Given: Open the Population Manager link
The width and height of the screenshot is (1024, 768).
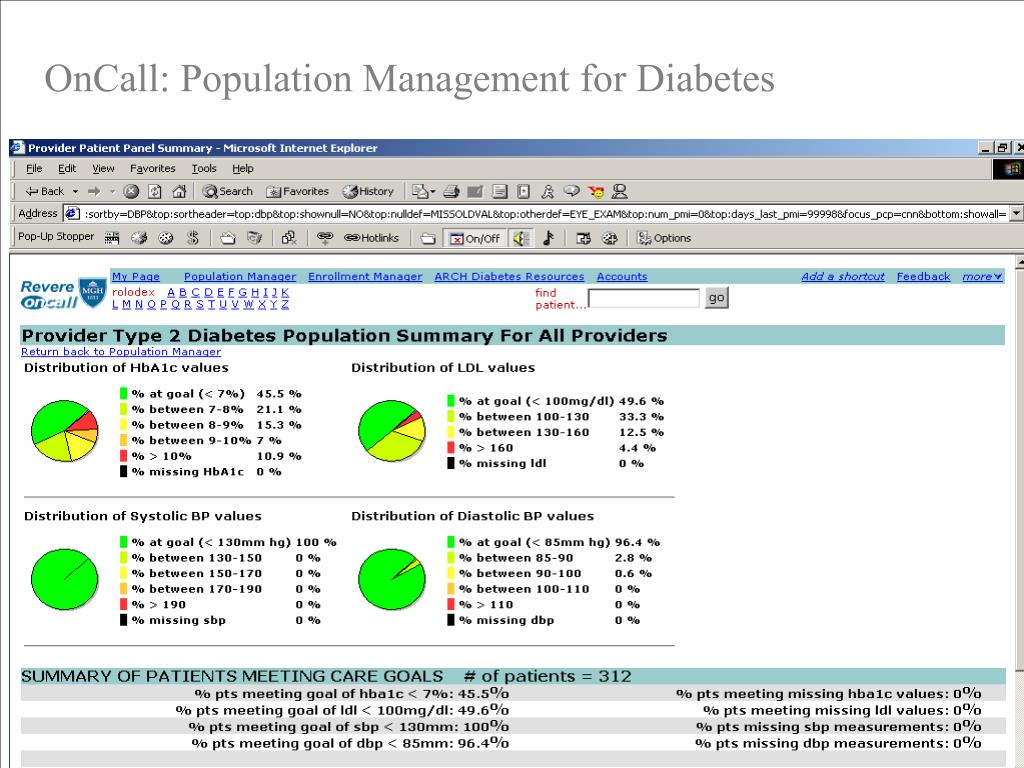Looking at the screenshot, I should coord(240,276).
